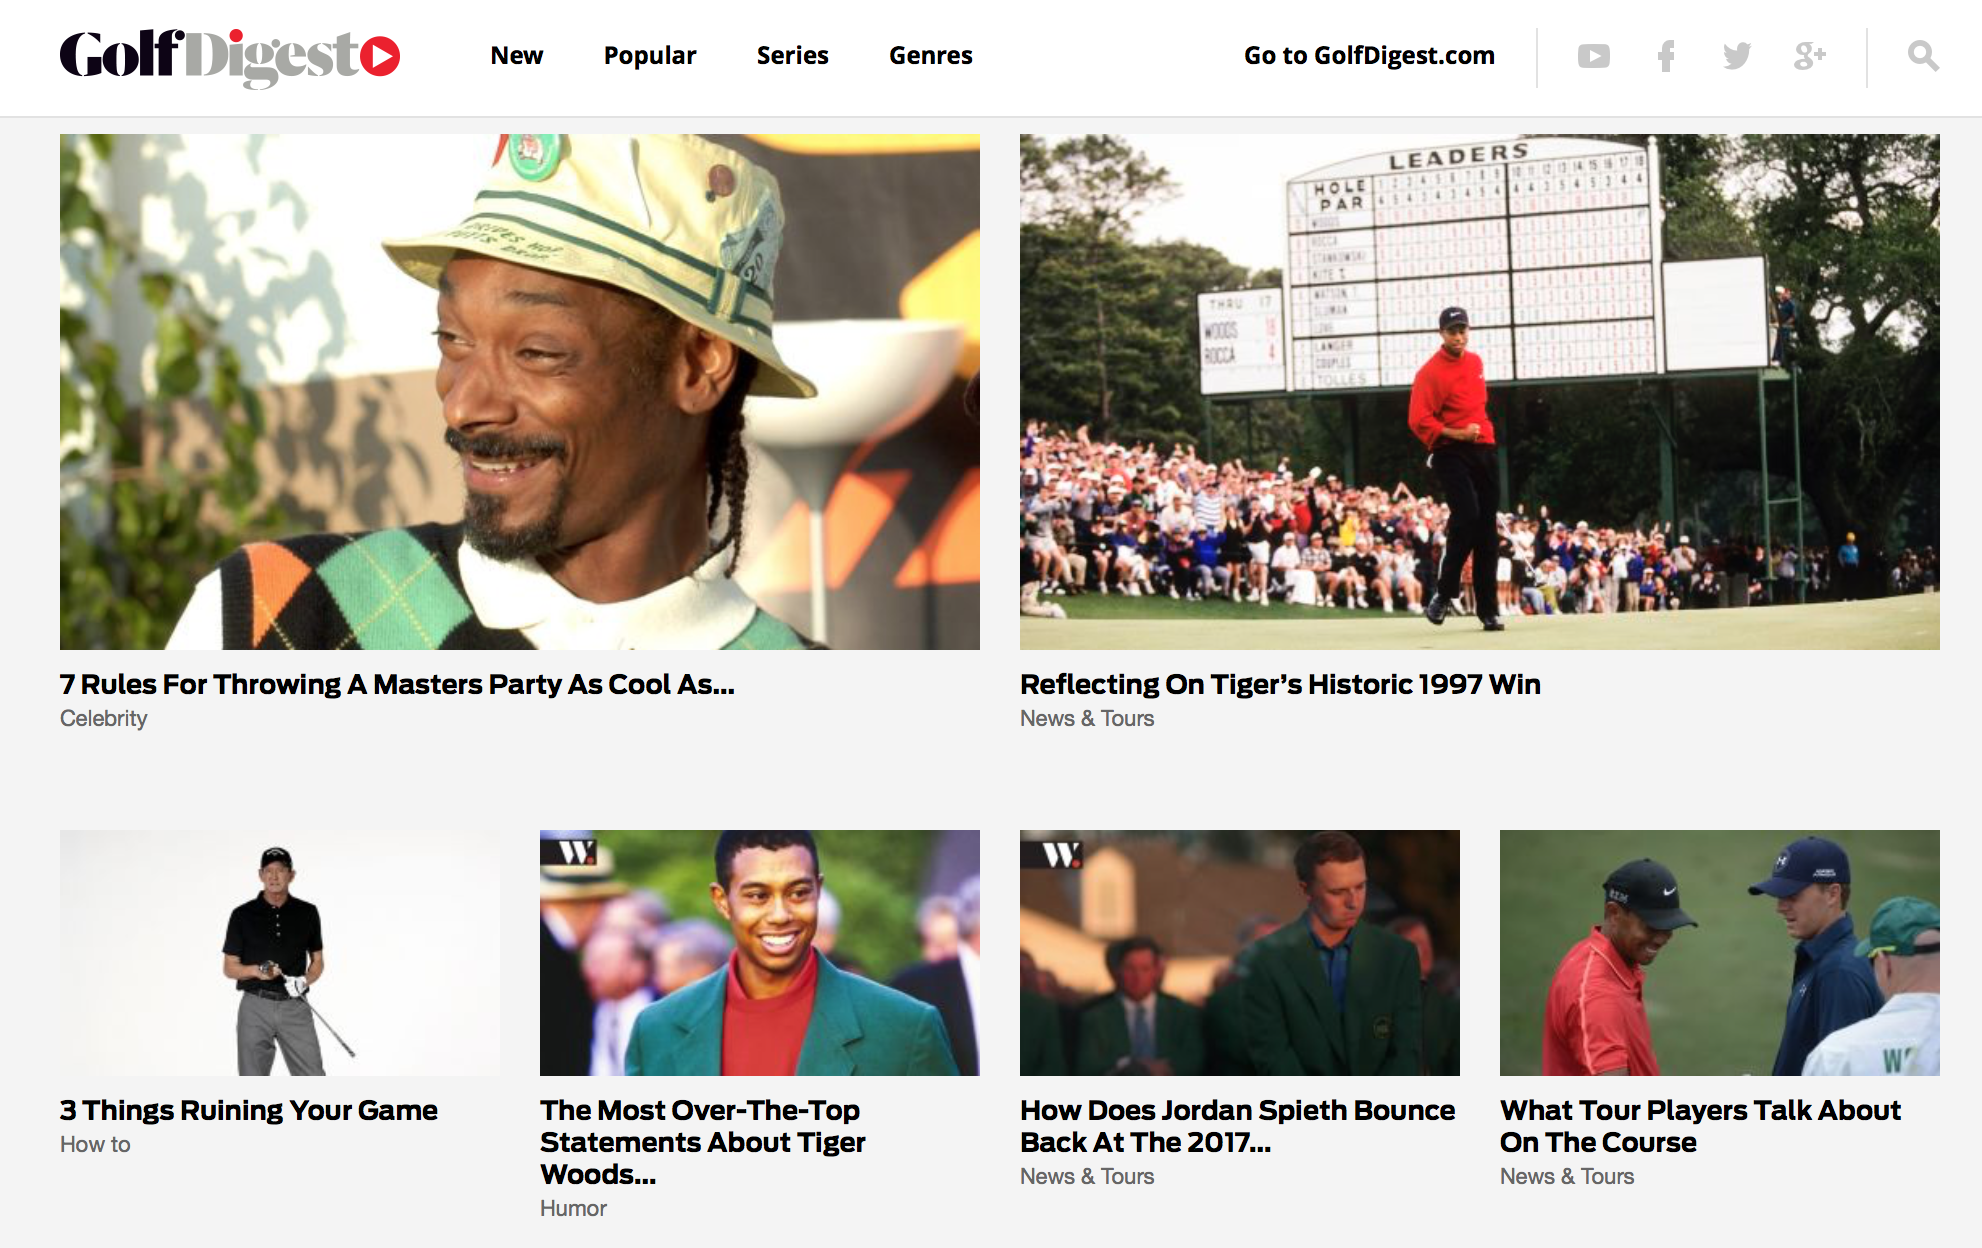Screen dimensions: 1982x1248
Task: Open the Popular videos section
Action: (650, 56)
